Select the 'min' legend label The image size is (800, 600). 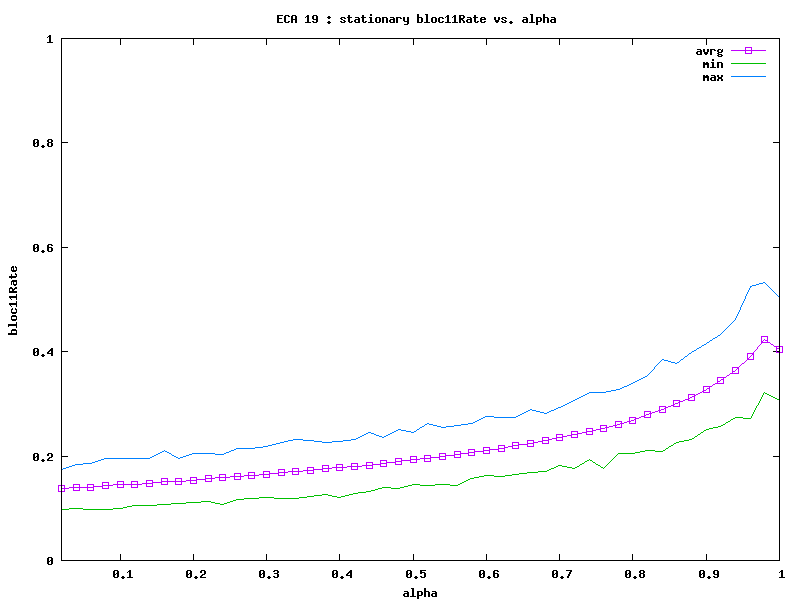click(x=712, y=64)
